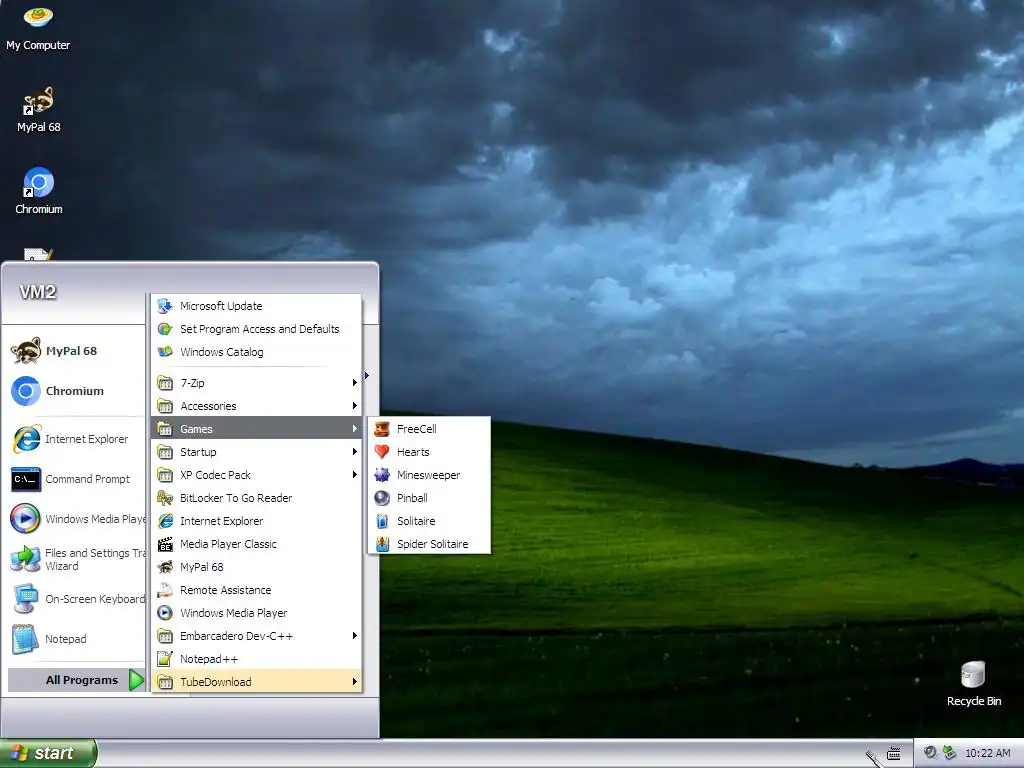Viewport: 1024px width, 768px height.
Task: Click the FreeCell game icon
Action: (382, 429)
